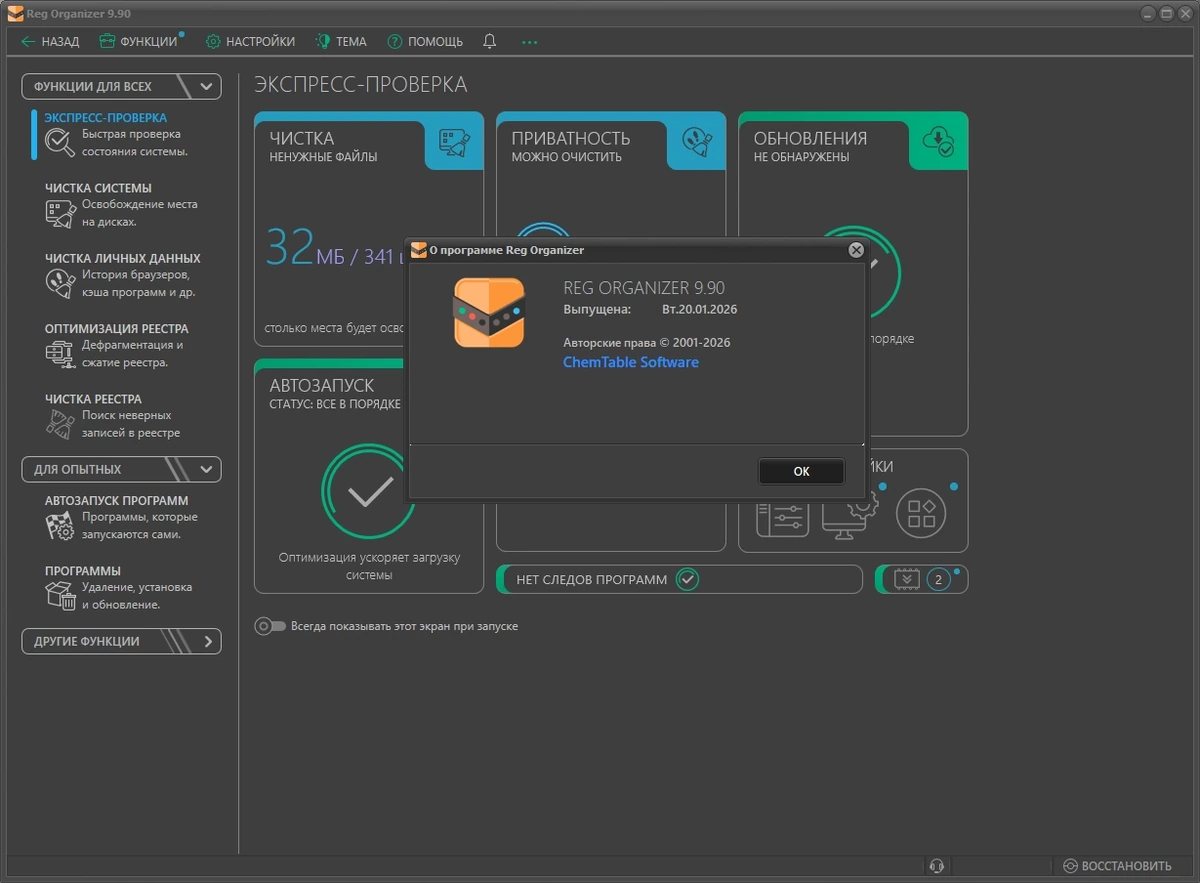Viewport: 1200px width, 883px height.
Task: Click ЭКСПРЕСС-ПРОВЕРКА page heading
Action: click(360, 84)
